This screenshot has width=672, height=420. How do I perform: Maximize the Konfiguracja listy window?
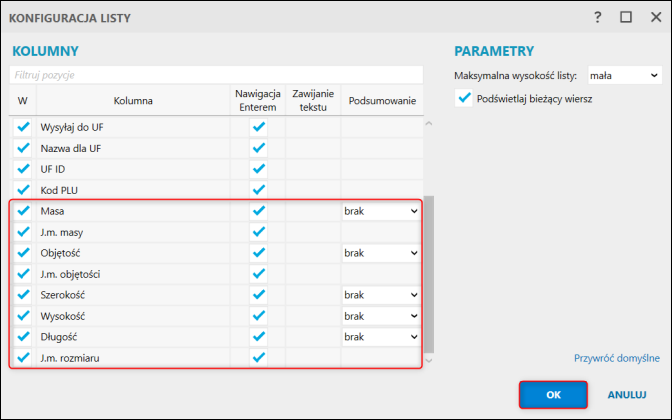[x=626, y=17]
